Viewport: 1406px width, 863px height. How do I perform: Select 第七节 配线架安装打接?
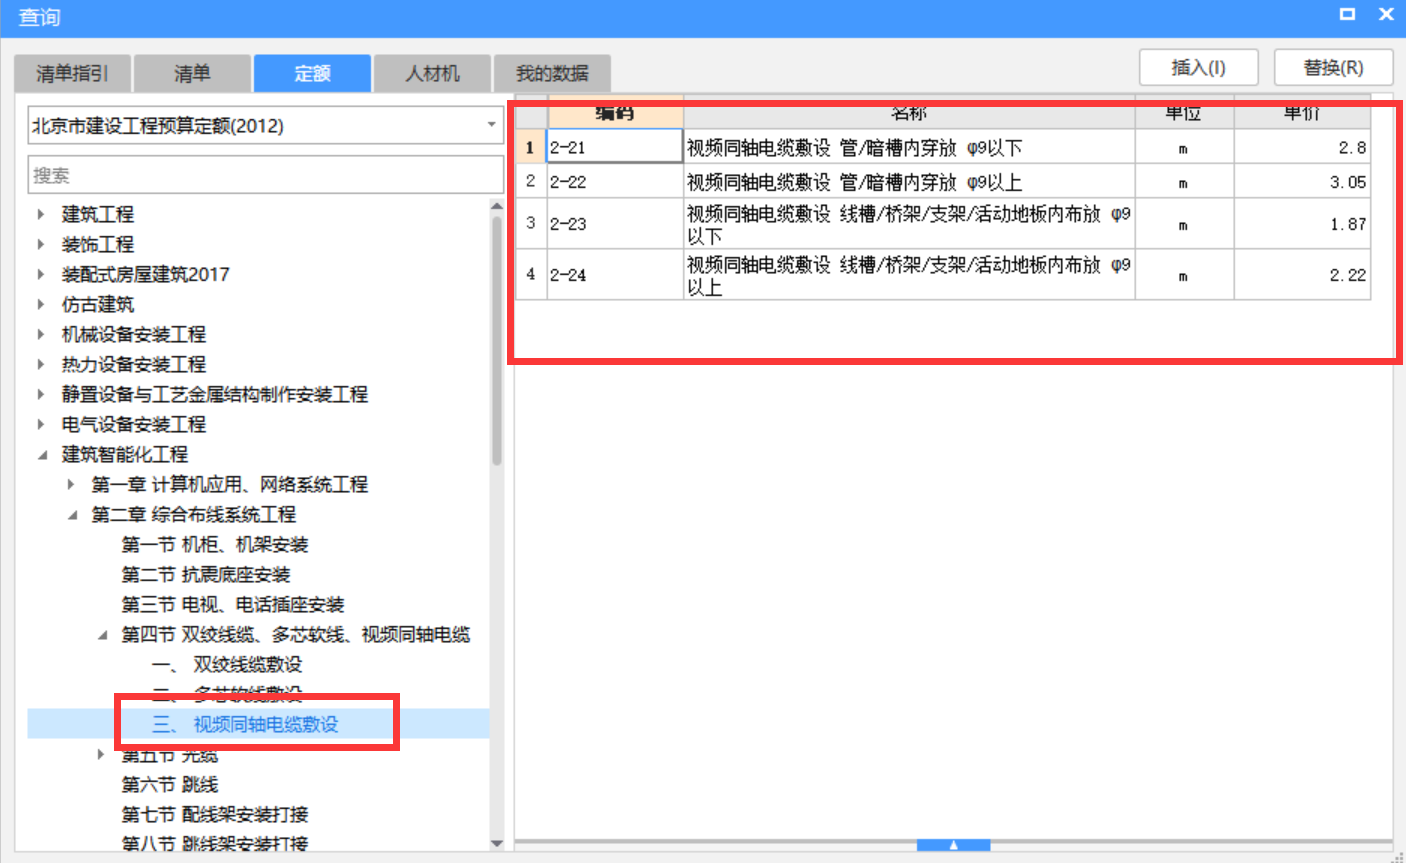[x=215, y=814]
